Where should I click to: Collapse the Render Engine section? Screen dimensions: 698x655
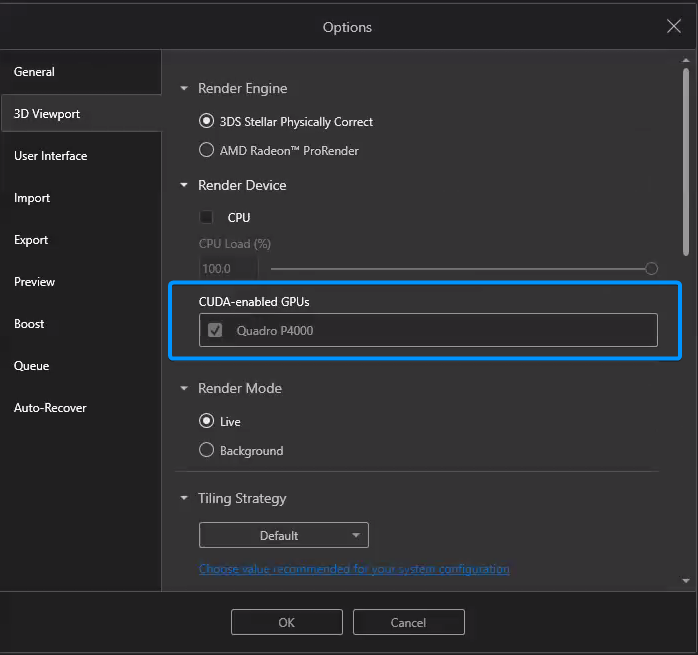(184, 88)
